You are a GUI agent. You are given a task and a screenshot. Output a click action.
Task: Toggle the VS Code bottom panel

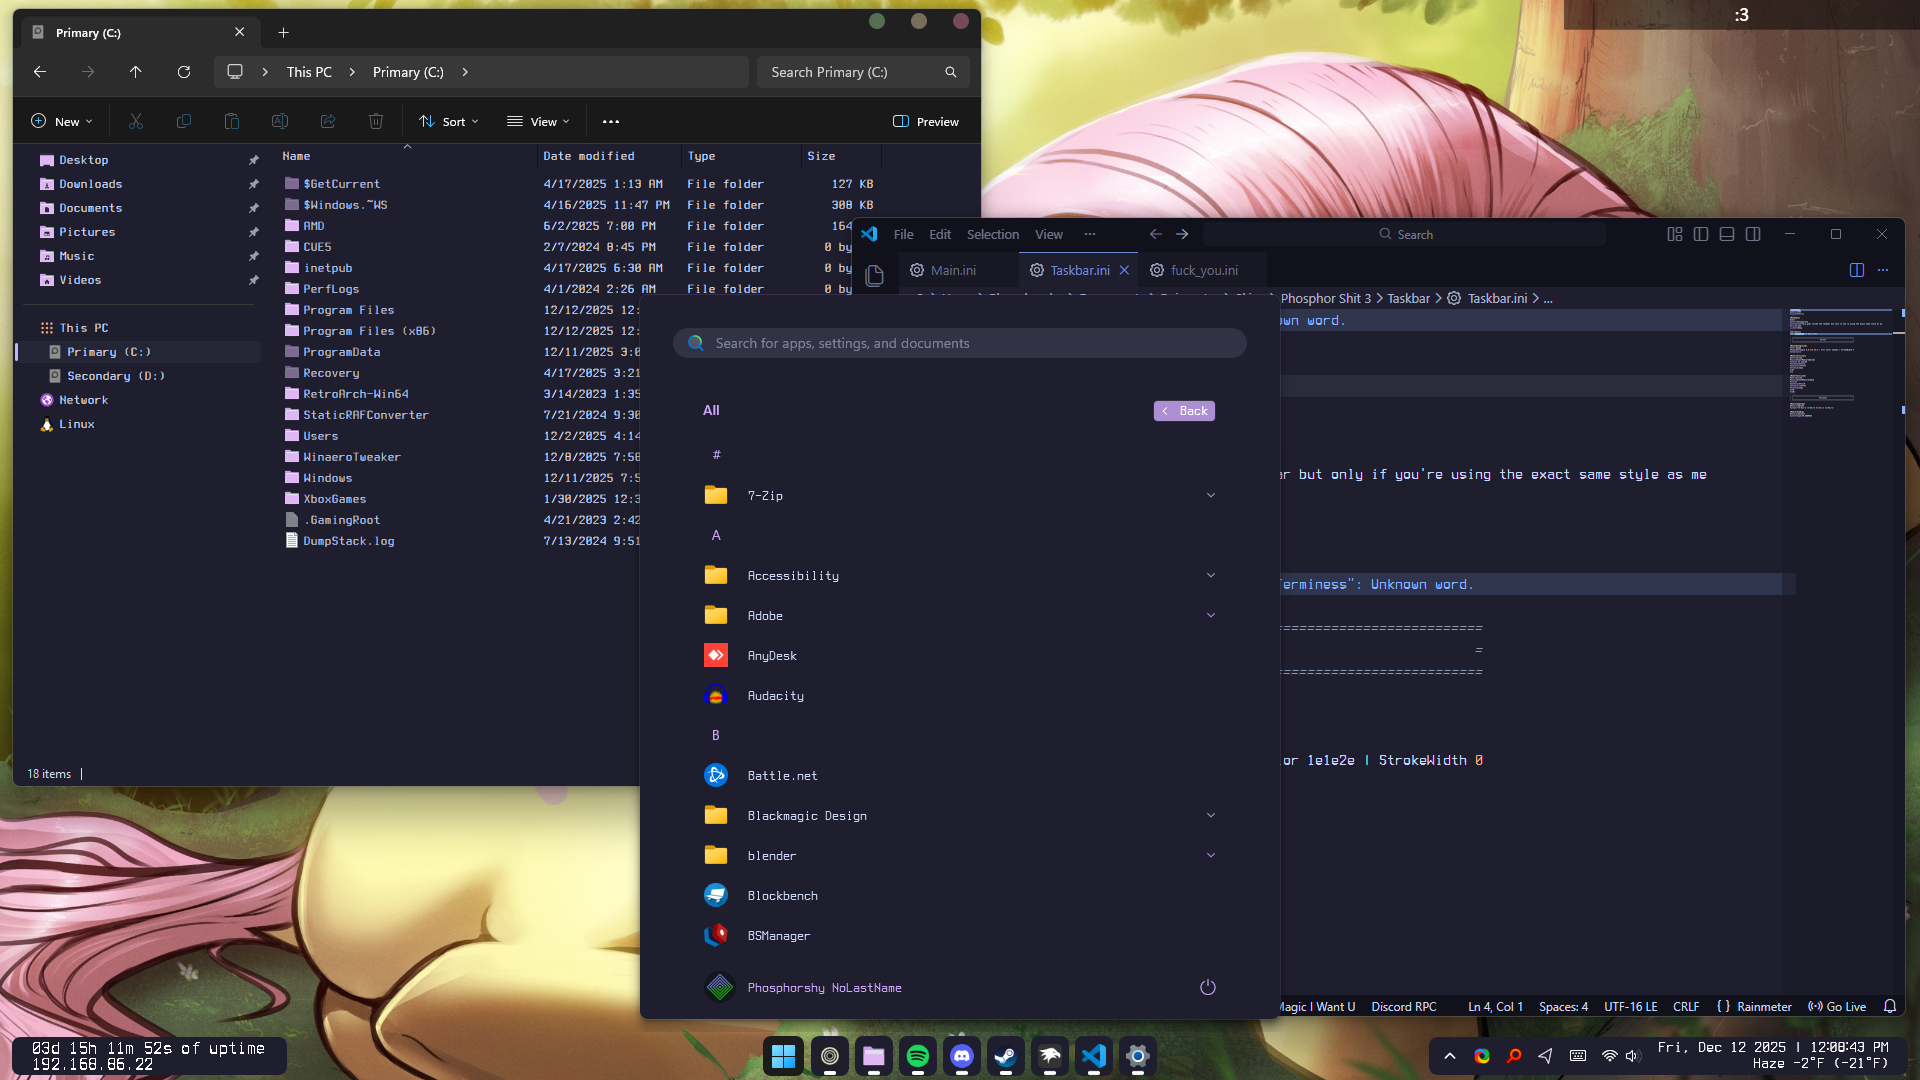pyautogui.click(x=1727, y=234)
